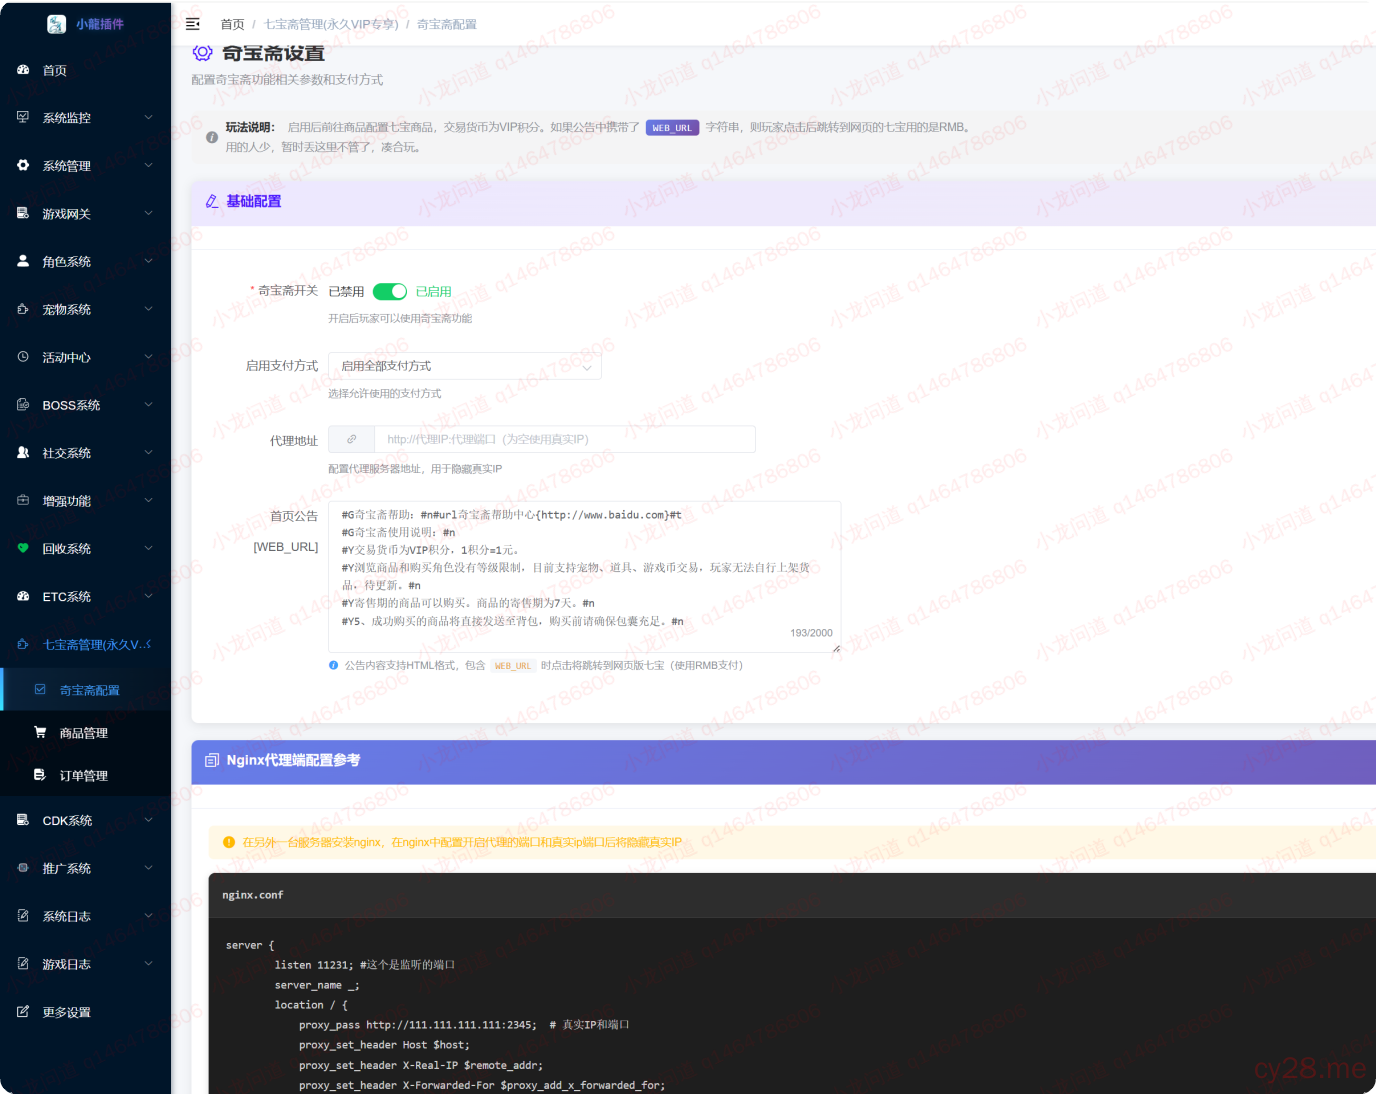Click the 七宝斋管理 breadcrumb link
Screen dimensions: 1376x1094
[x=331, y=24]
